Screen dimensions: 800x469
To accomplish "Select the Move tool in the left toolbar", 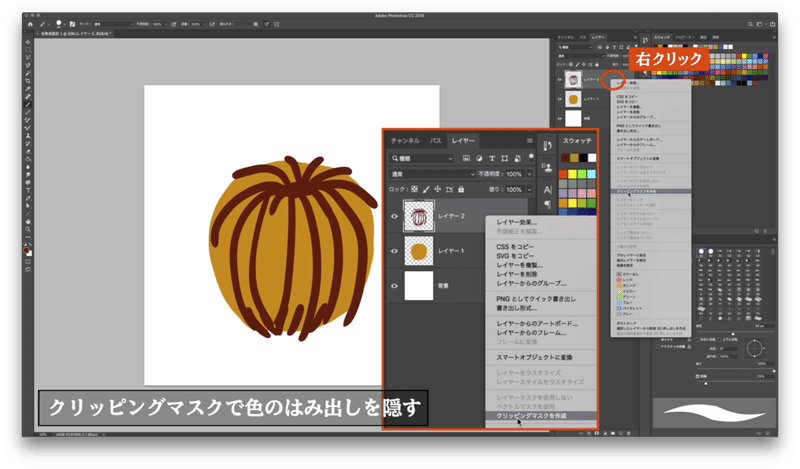I will coord(28,42).
